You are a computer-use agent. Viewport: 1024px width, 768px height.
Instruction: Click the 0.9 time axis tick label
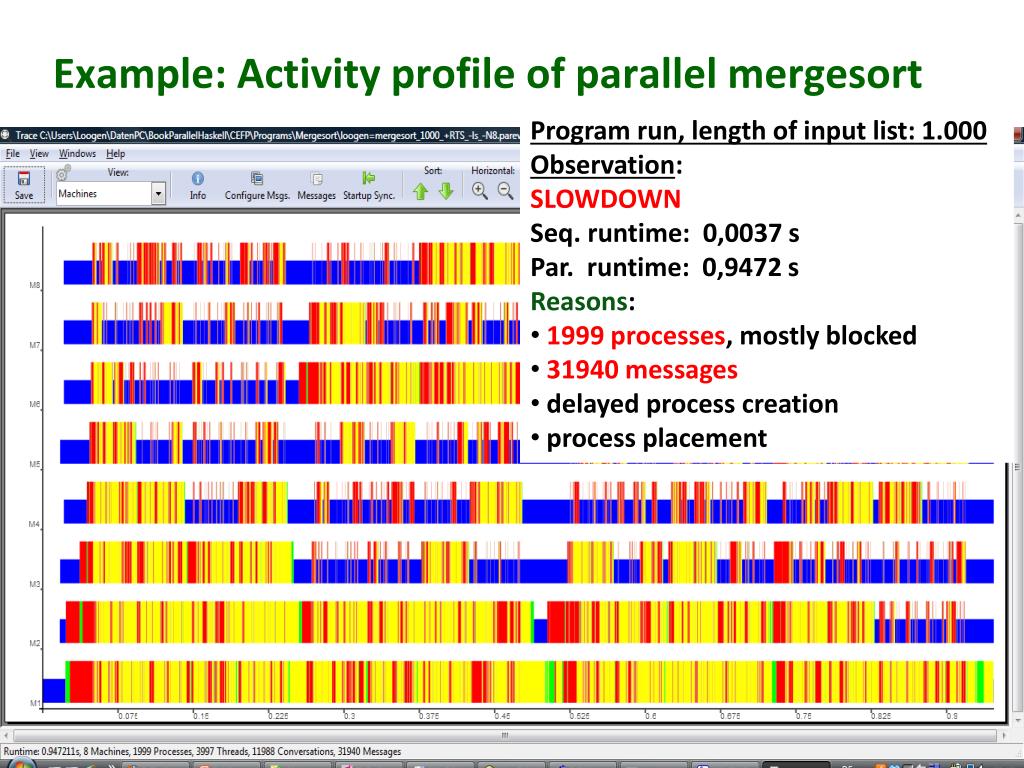(x=952, y=716)
